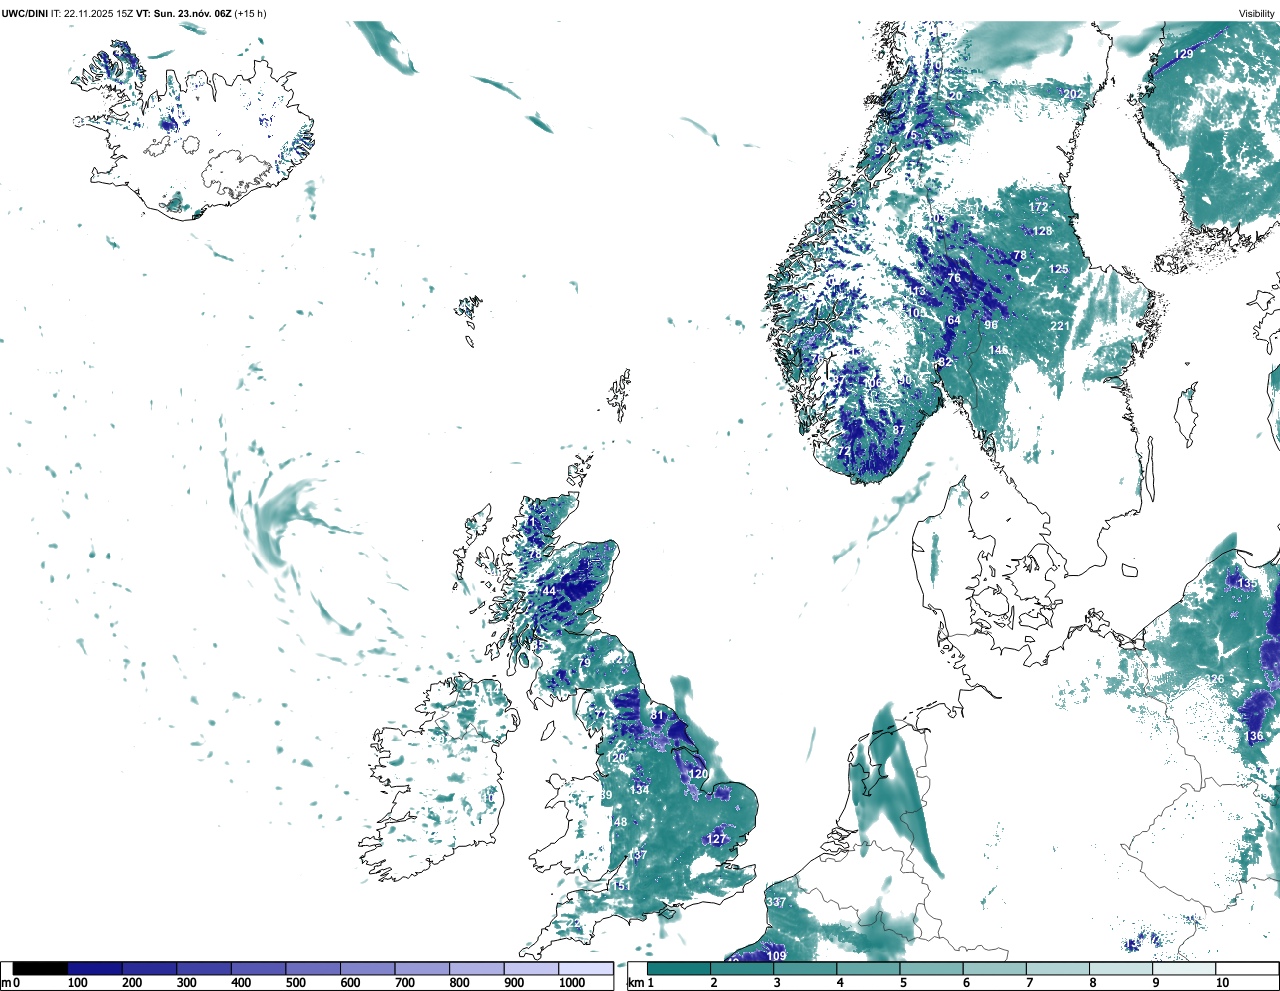Click the value '202' in northern Sweden
Screen dimensions: 1280x991
point(1072,94)
